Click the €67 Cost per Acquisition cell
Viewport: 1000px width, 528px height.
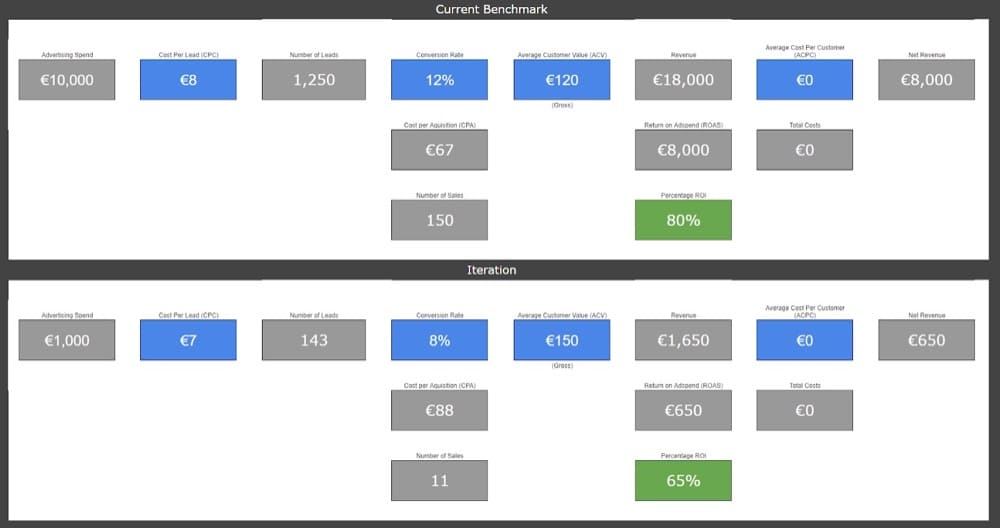tap(439, 150)
